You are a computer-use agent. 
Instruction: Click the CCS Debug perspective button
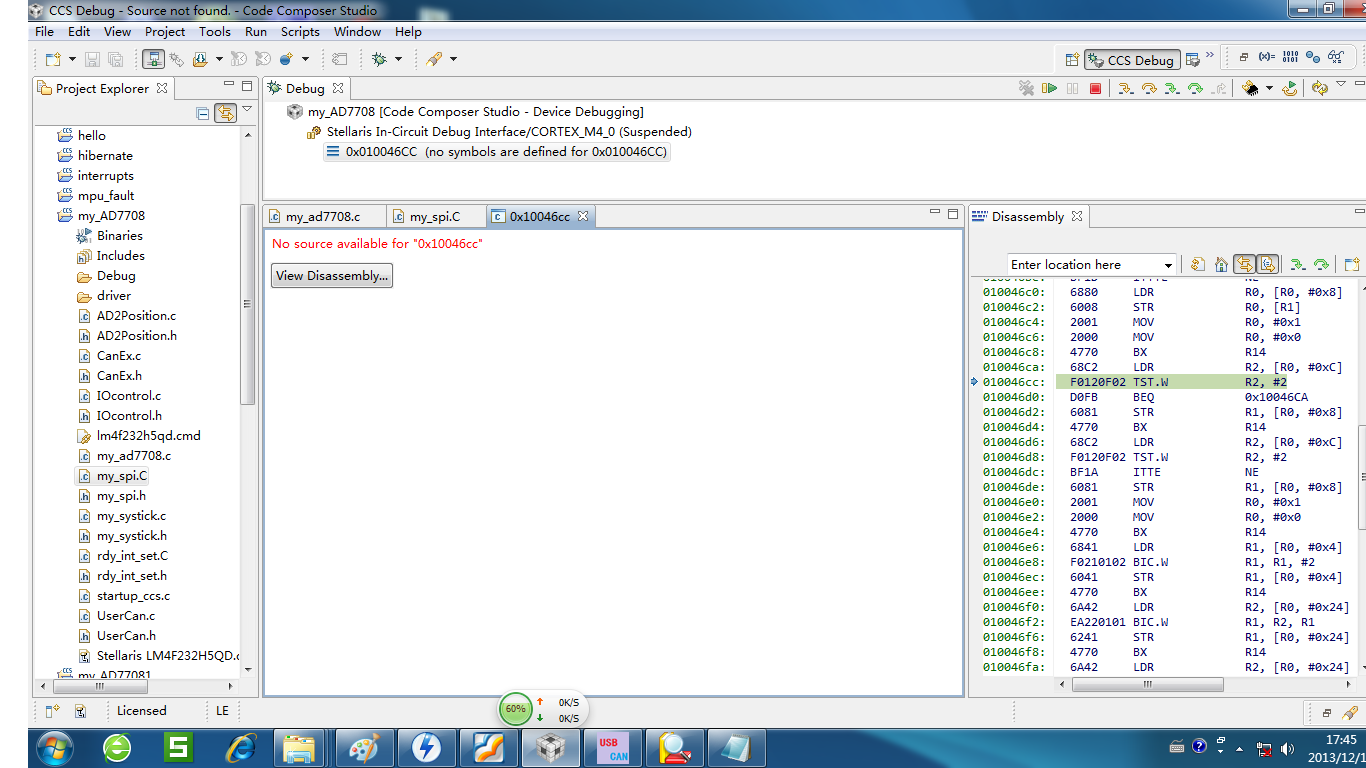tap(1132, 60)
